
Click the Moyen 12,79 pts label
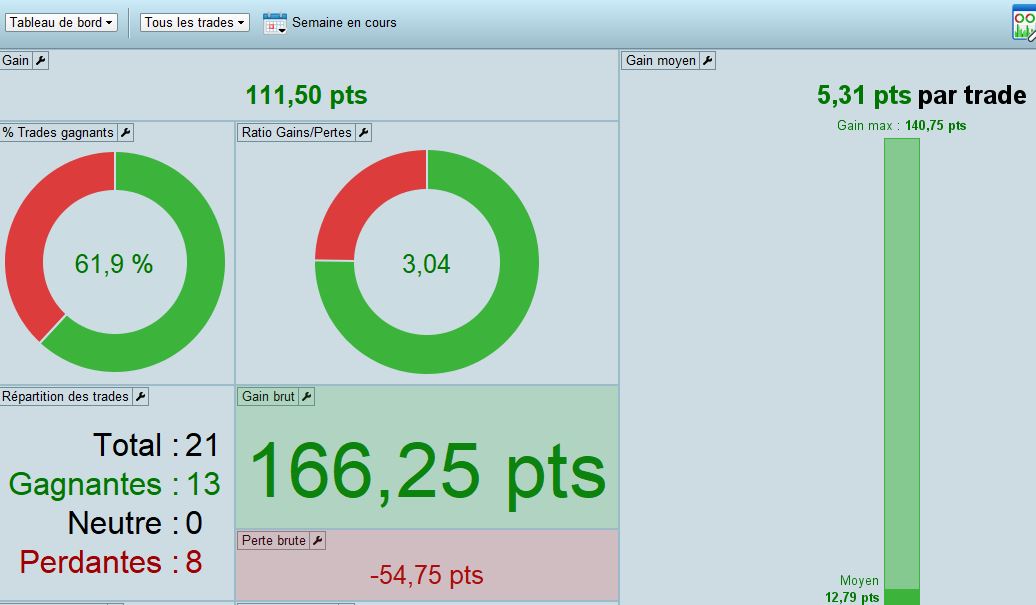tap(852, 589)
